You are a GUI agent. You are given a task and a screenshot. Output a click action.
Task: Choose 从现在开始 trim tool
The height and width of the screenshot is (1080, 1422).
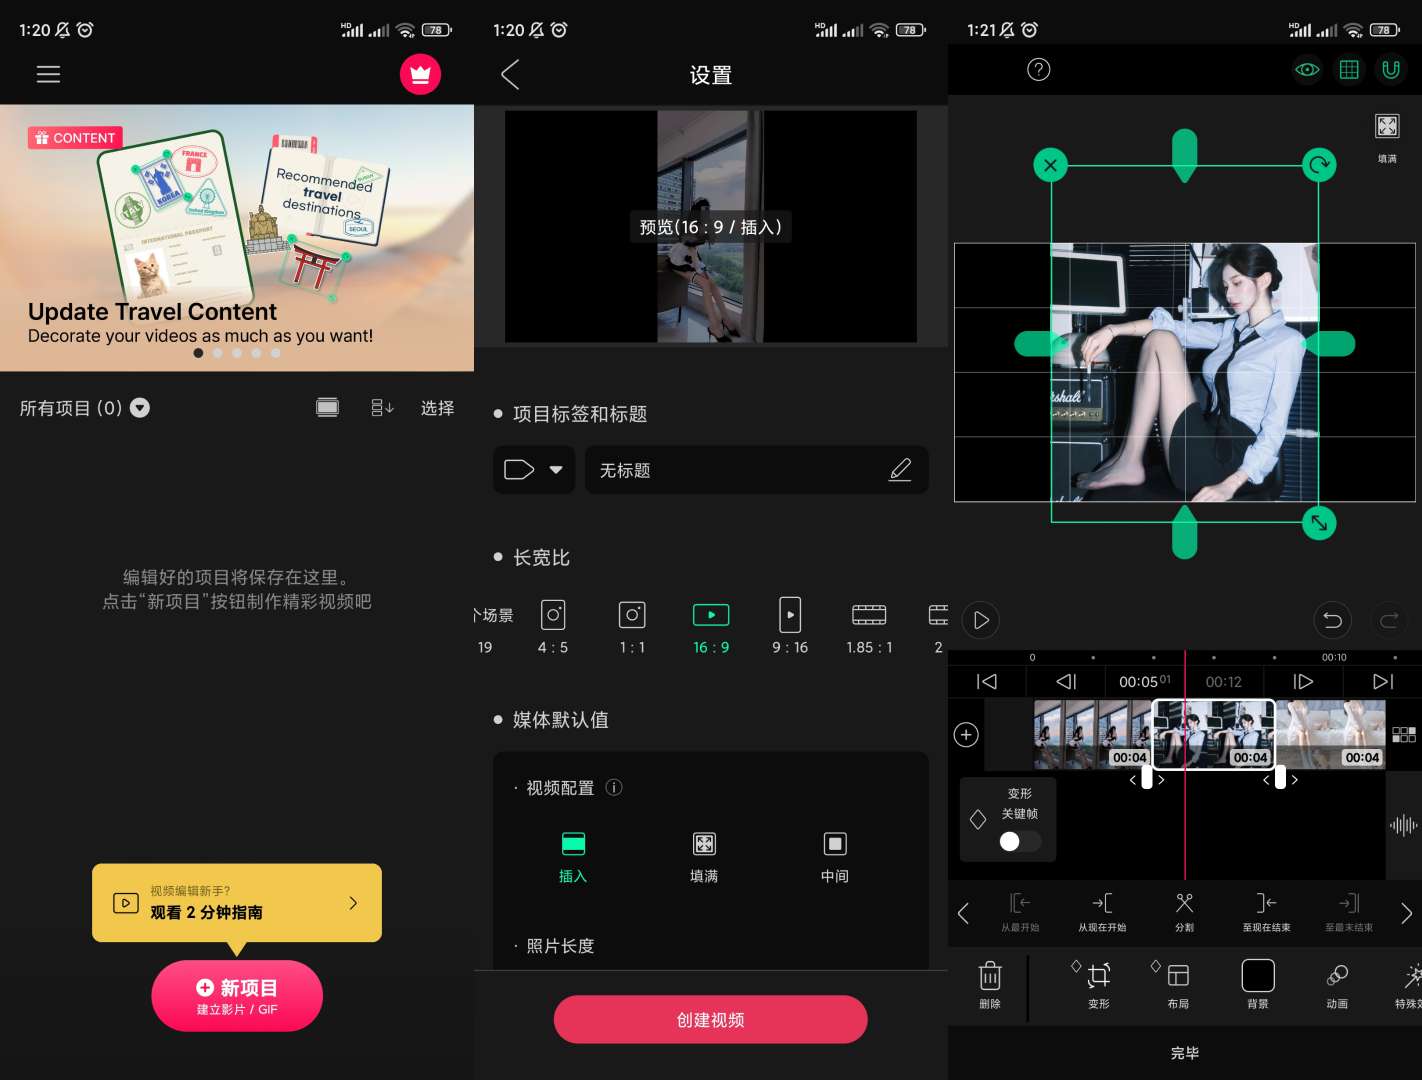pyautogui.click(x=1102, y=913)
